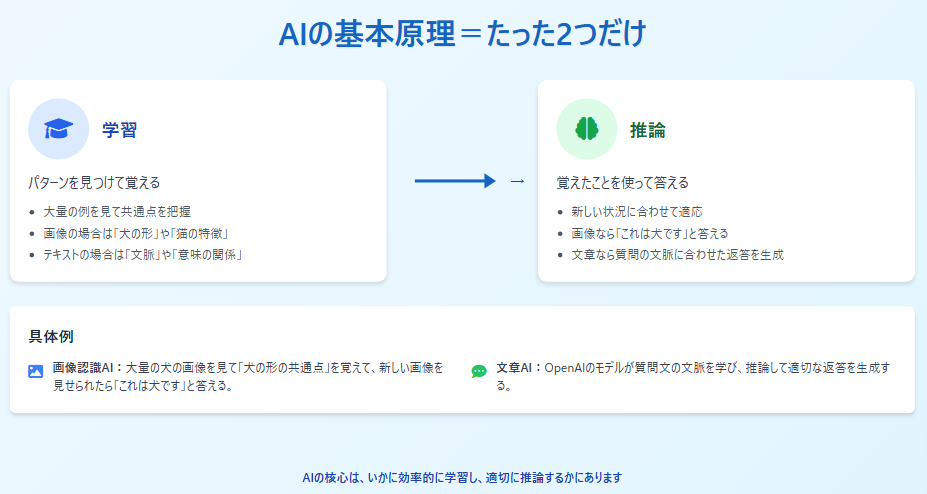Click the bold 画像認識AI label

click(85, 368)
